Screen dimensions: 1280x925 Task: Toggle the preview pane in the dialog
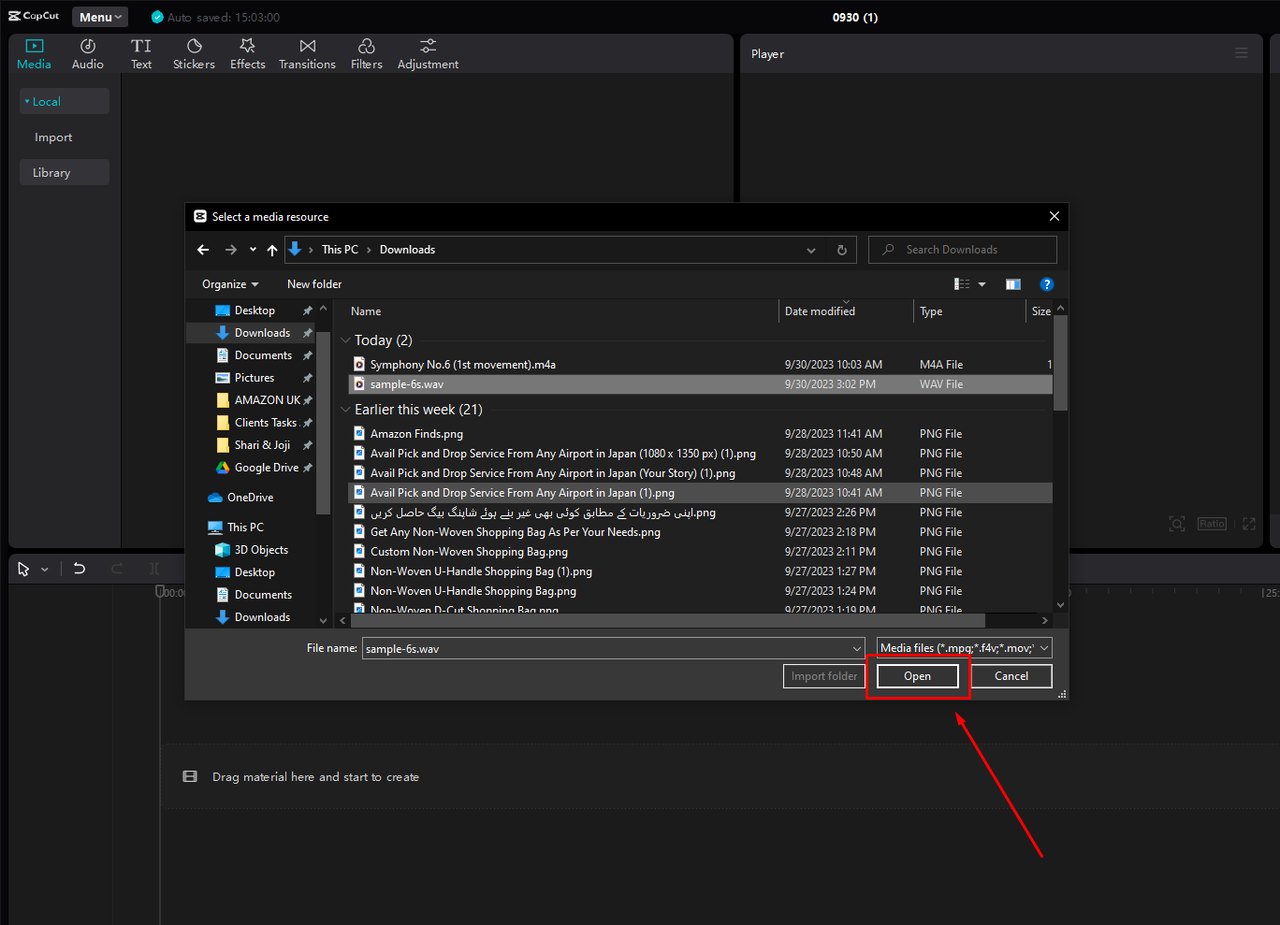click(1012, 284)
